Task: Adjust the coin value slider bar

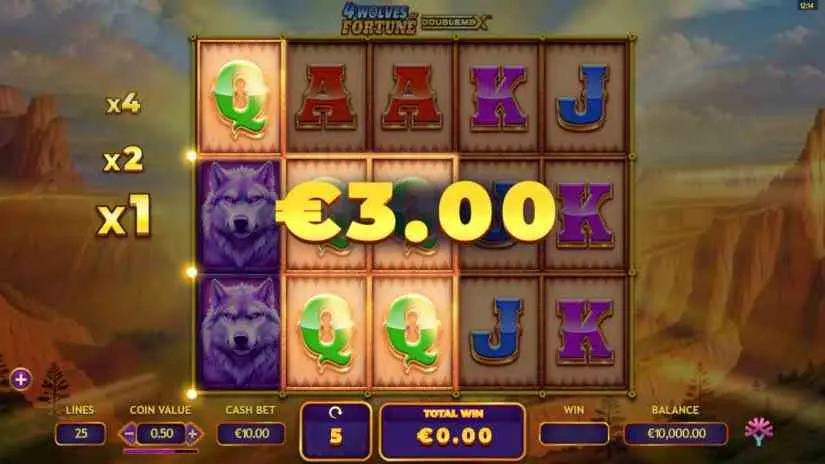Action: tap(160, 451)
